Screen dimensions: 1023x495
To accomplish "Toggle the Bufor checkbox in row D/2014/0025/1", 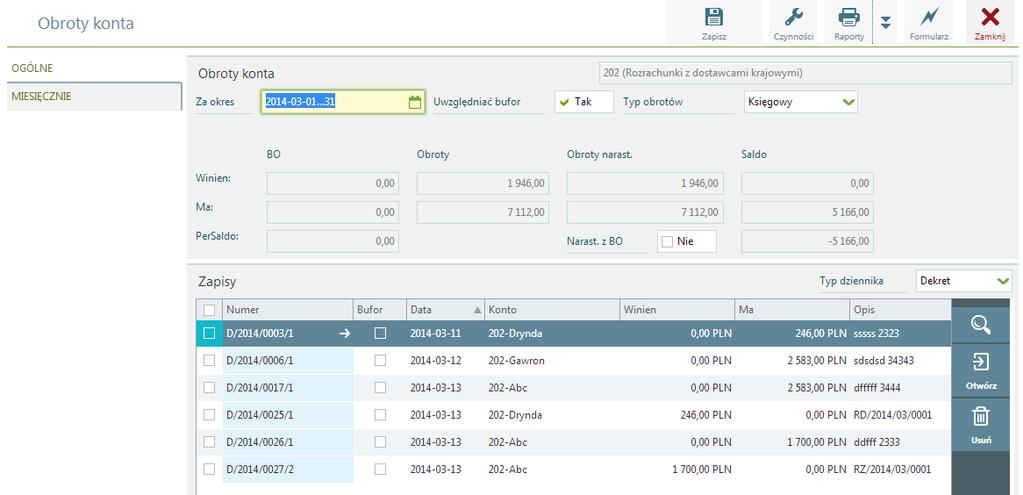I will (x=380, y=415).
